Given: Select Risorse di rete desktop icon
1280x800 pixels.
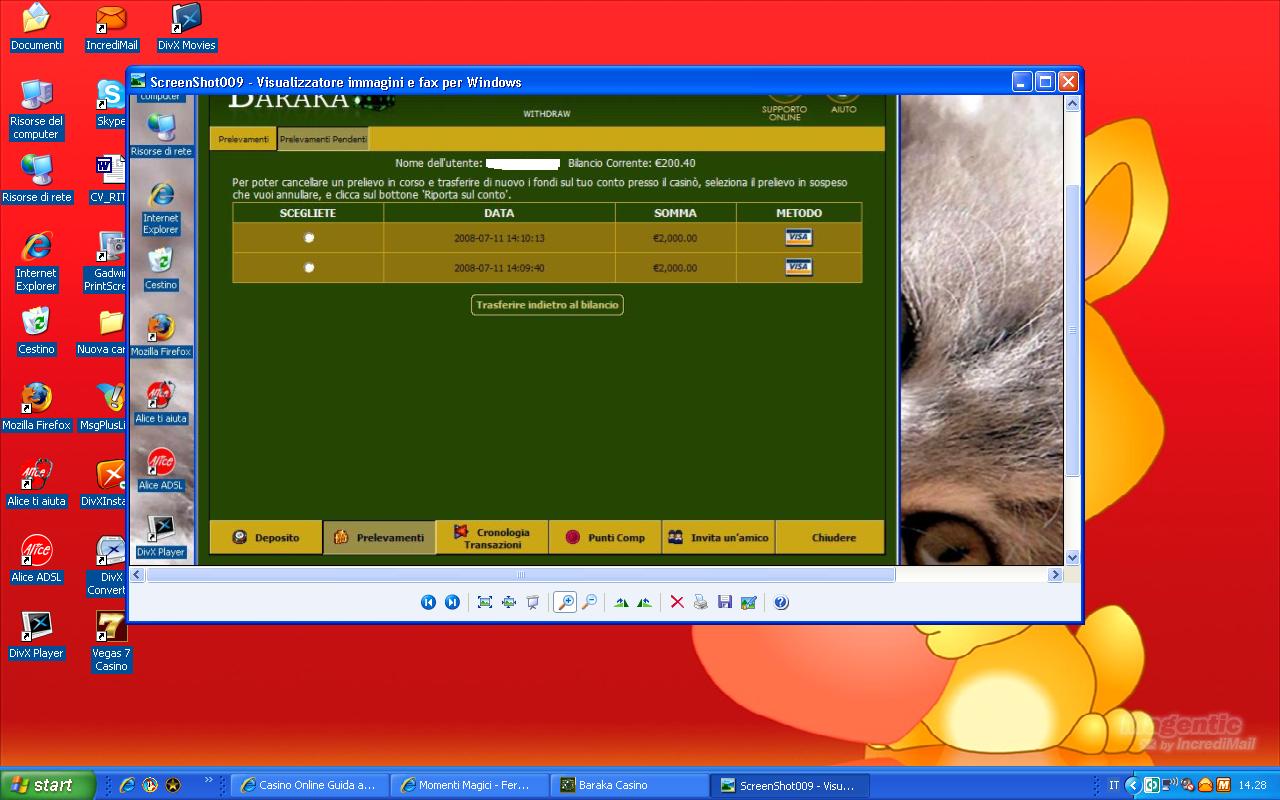Looking at the screenshot, I should pyautogui.click(x=36, y=179).
